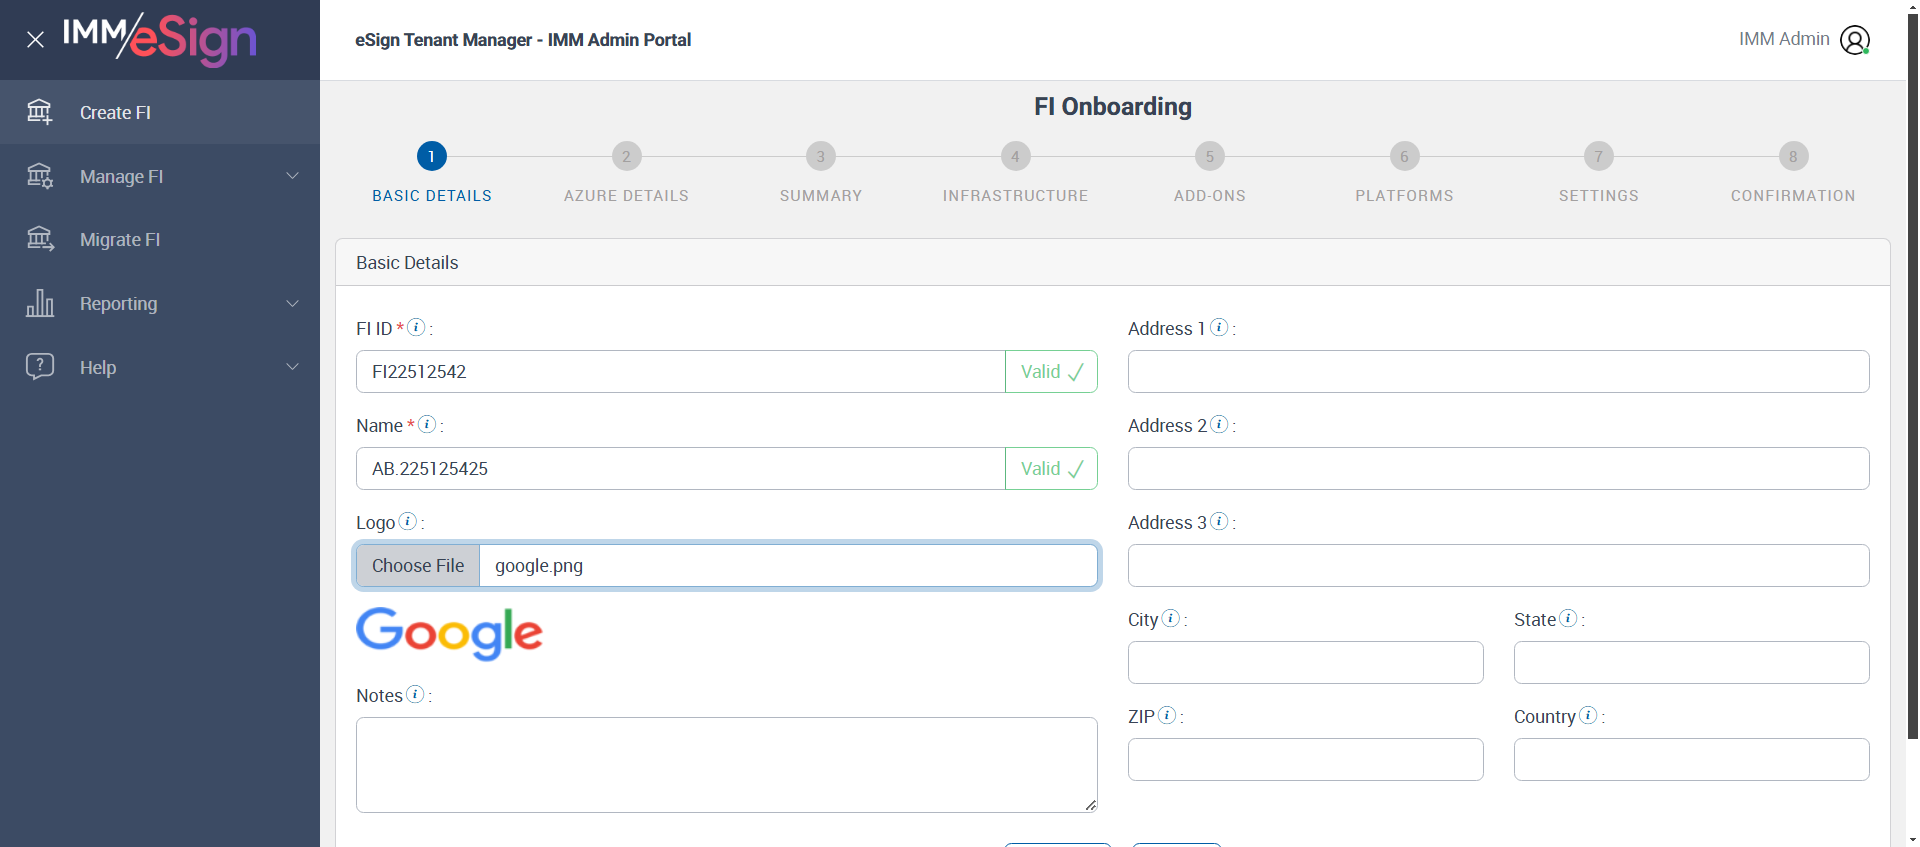
Task: Expand the Manage FI submenu
Action: 292,176
